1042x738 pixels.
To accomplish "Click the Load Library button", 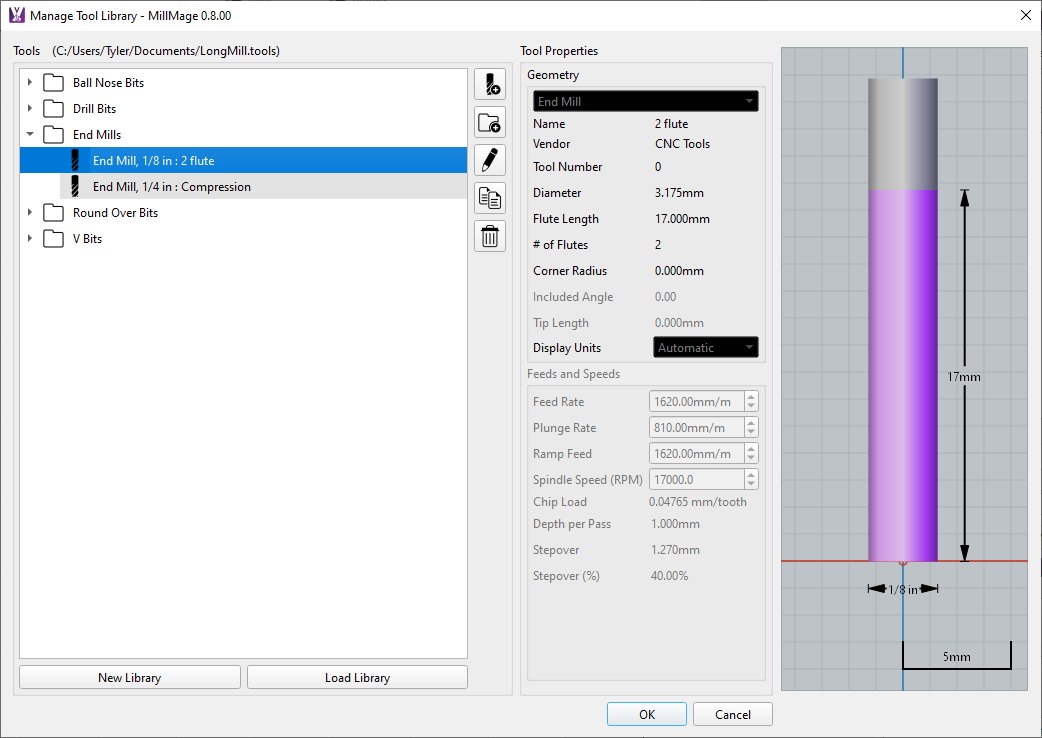I will tap(358, 678).
